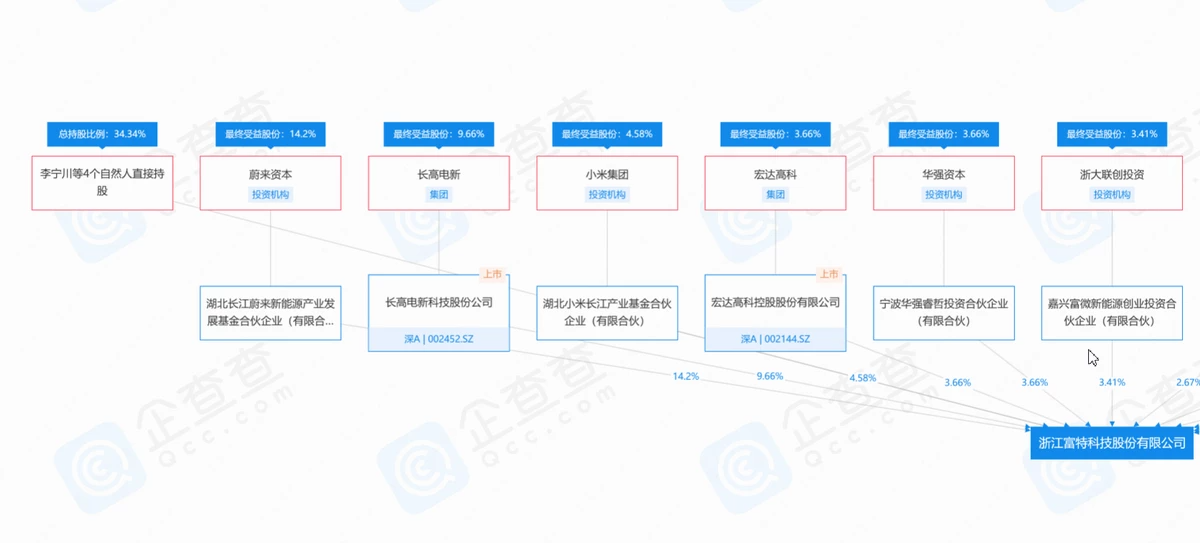
Task: Open 湖北长江蔚来新能源产业发展基金合伙企业 node
Action: [x=270, y=312]
